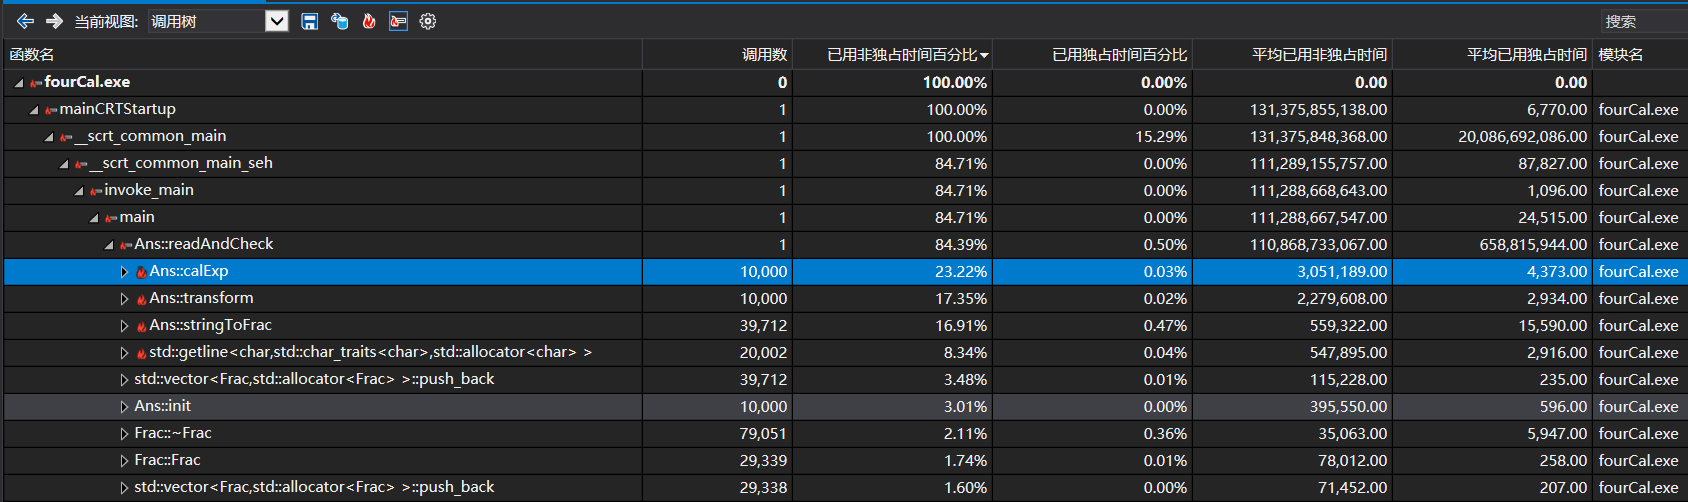Click the save report icon
This screenshot has height=502, width=1688.
pos(310,21)
